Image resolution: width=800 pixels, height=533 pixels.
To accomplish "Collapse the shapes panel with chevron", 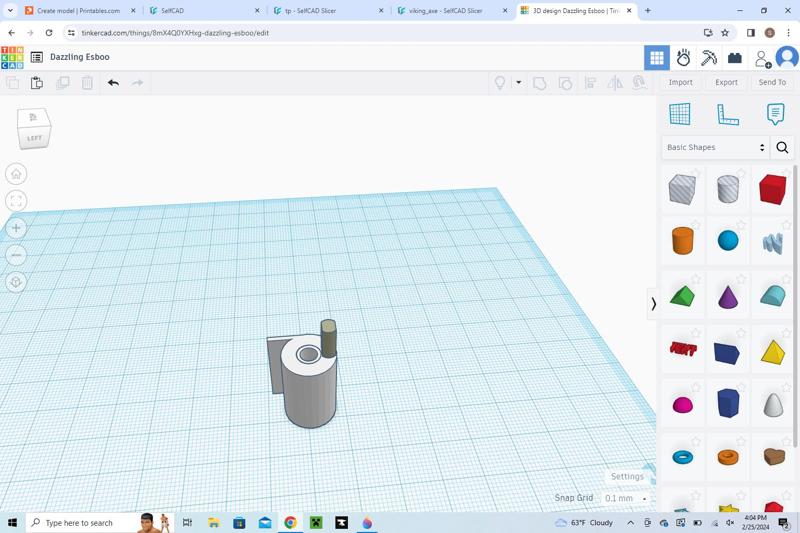I will 654,303.
